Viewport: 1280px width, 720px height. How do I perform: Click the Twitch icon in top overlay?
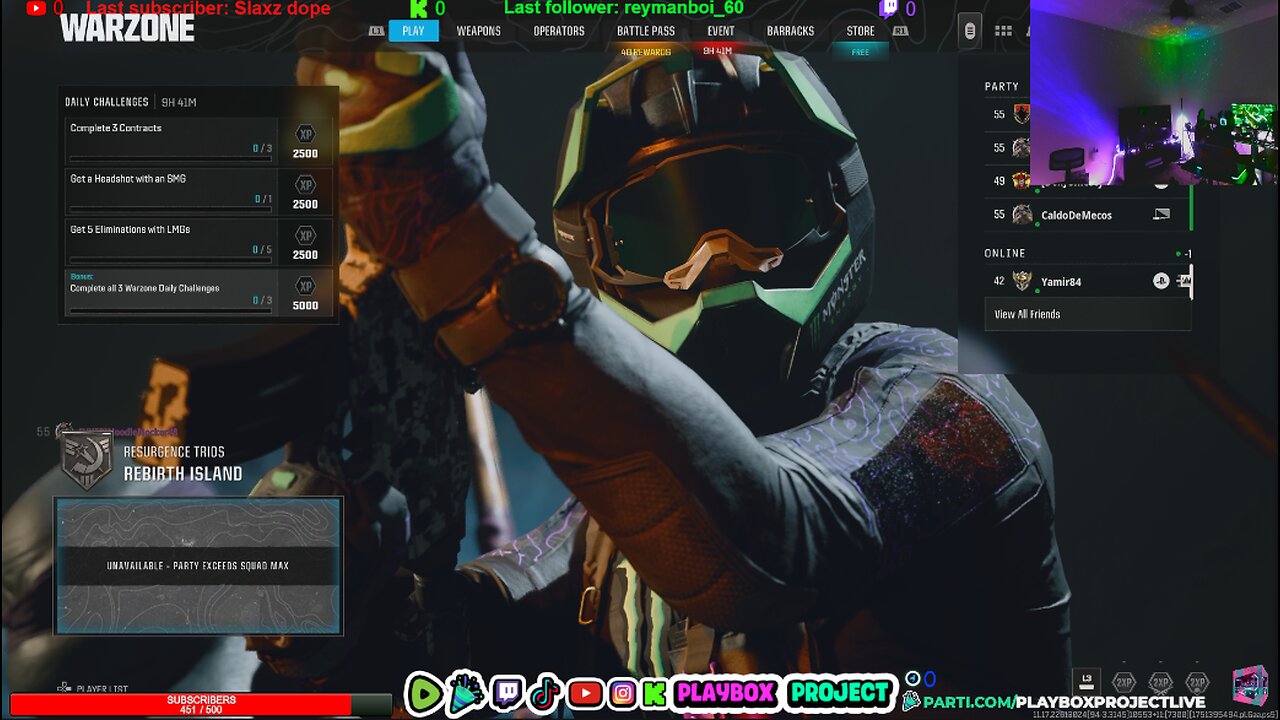coord(888,9)
